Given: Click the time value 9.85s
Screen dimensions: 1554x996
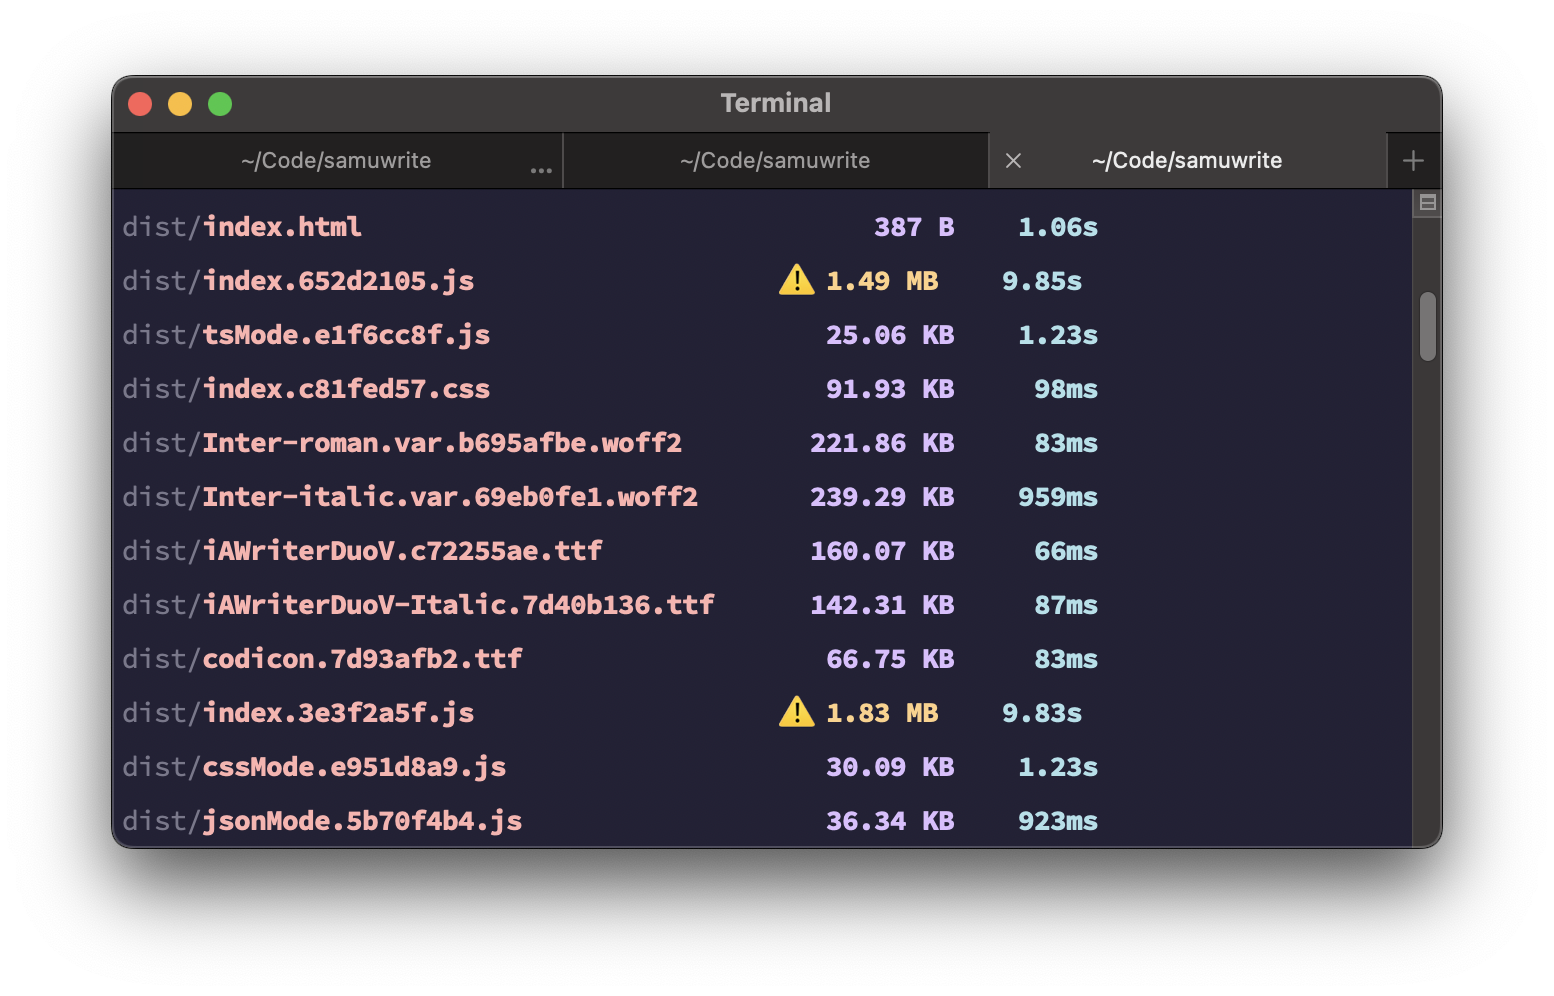Looking at the screenshot, I should coord(1042,281).
